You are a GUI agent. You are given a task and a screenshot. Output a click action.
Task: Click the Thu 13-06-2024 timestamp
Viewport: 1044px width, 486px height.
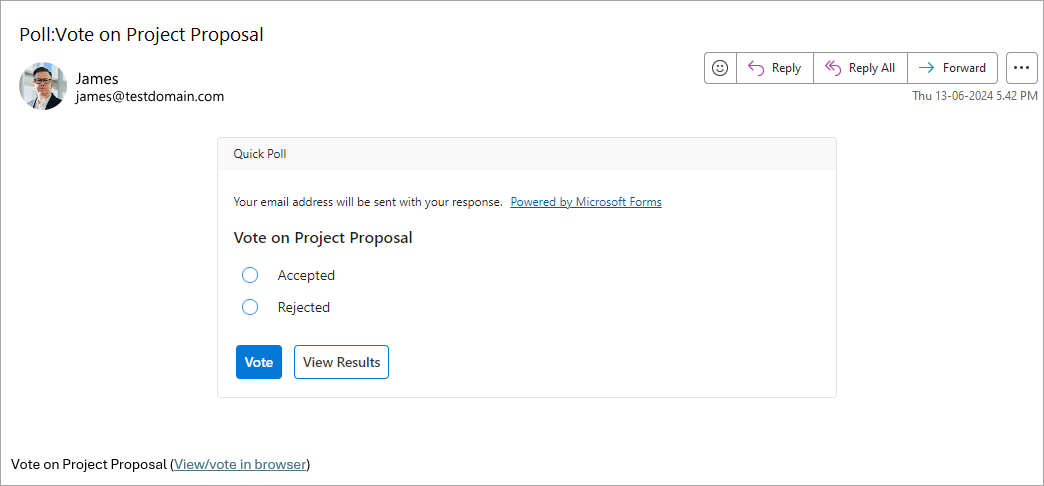pos(974,96)
